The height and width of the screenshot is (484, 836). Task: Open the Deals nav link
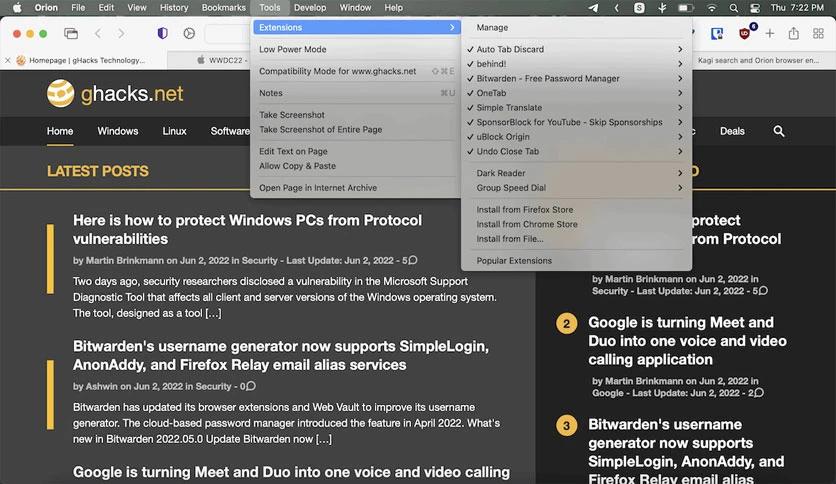732,131
